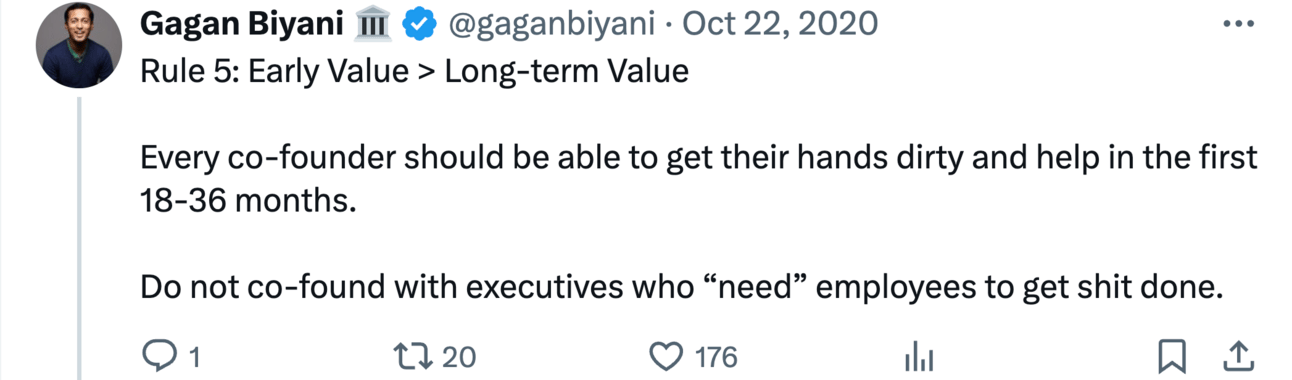Click the reply count showing 1
The height and width of the screenshot is (380, 1292).
click(x=194, y=357)
